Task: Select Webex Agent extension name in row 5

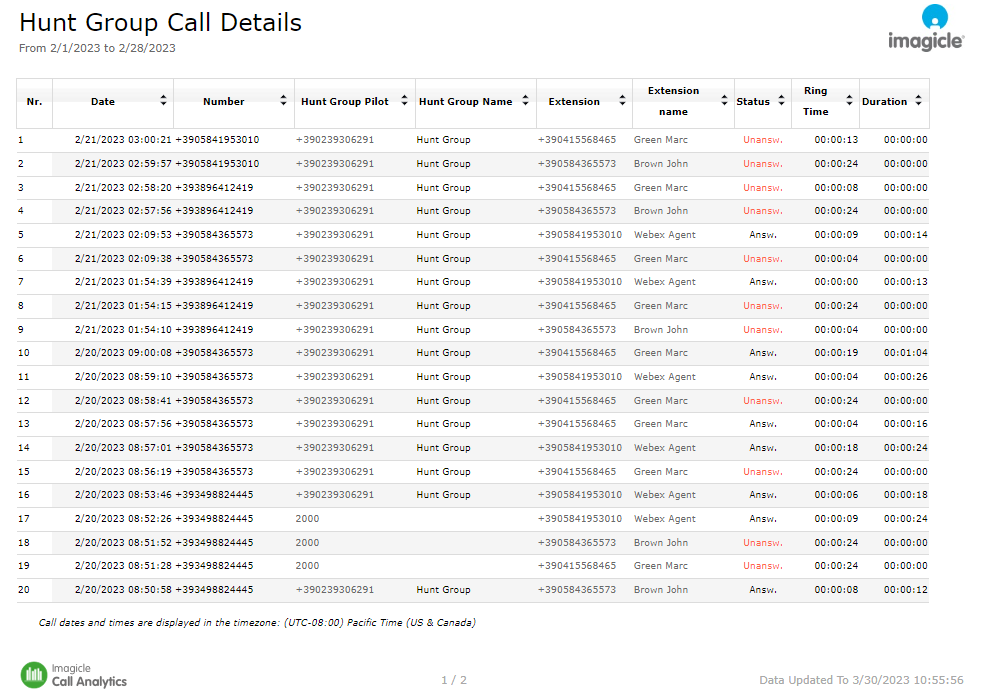Action: pyautogui.click(x=664, y=235)
